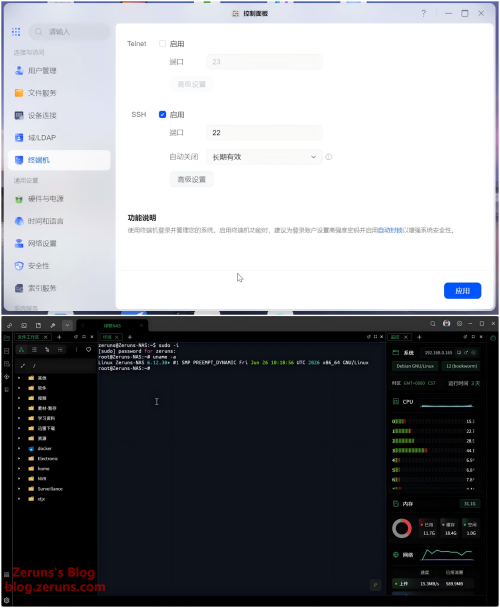
Task: Add a new tab next to 终端 tab
Action: click(130, 337)
